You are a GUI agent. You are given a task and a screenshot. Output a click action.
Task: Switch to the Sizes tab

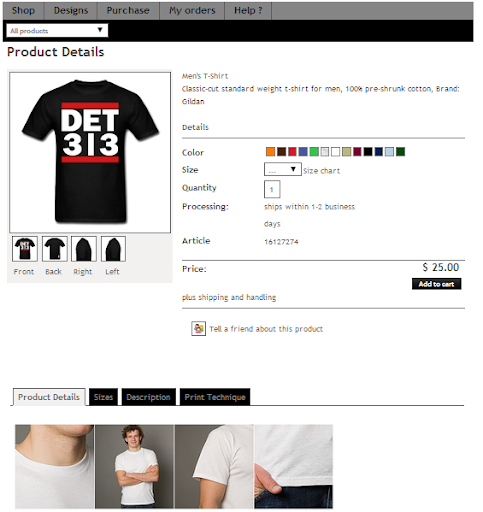coord(103,397)
